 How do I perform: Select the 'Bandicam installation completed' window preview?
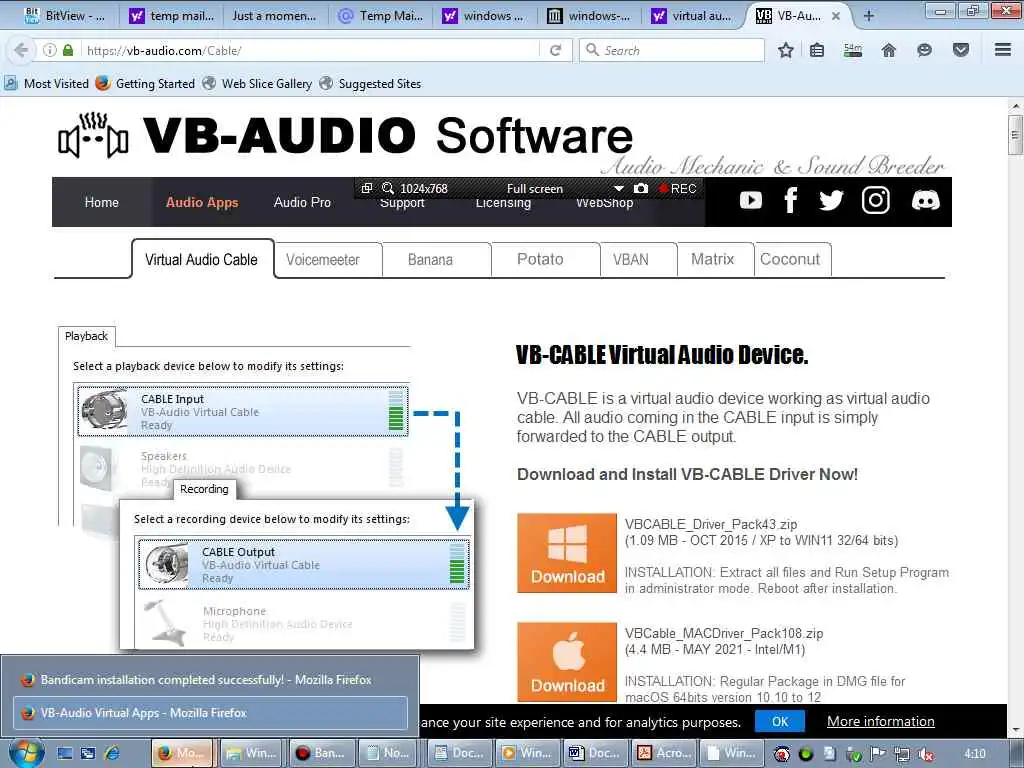point(210,680)
